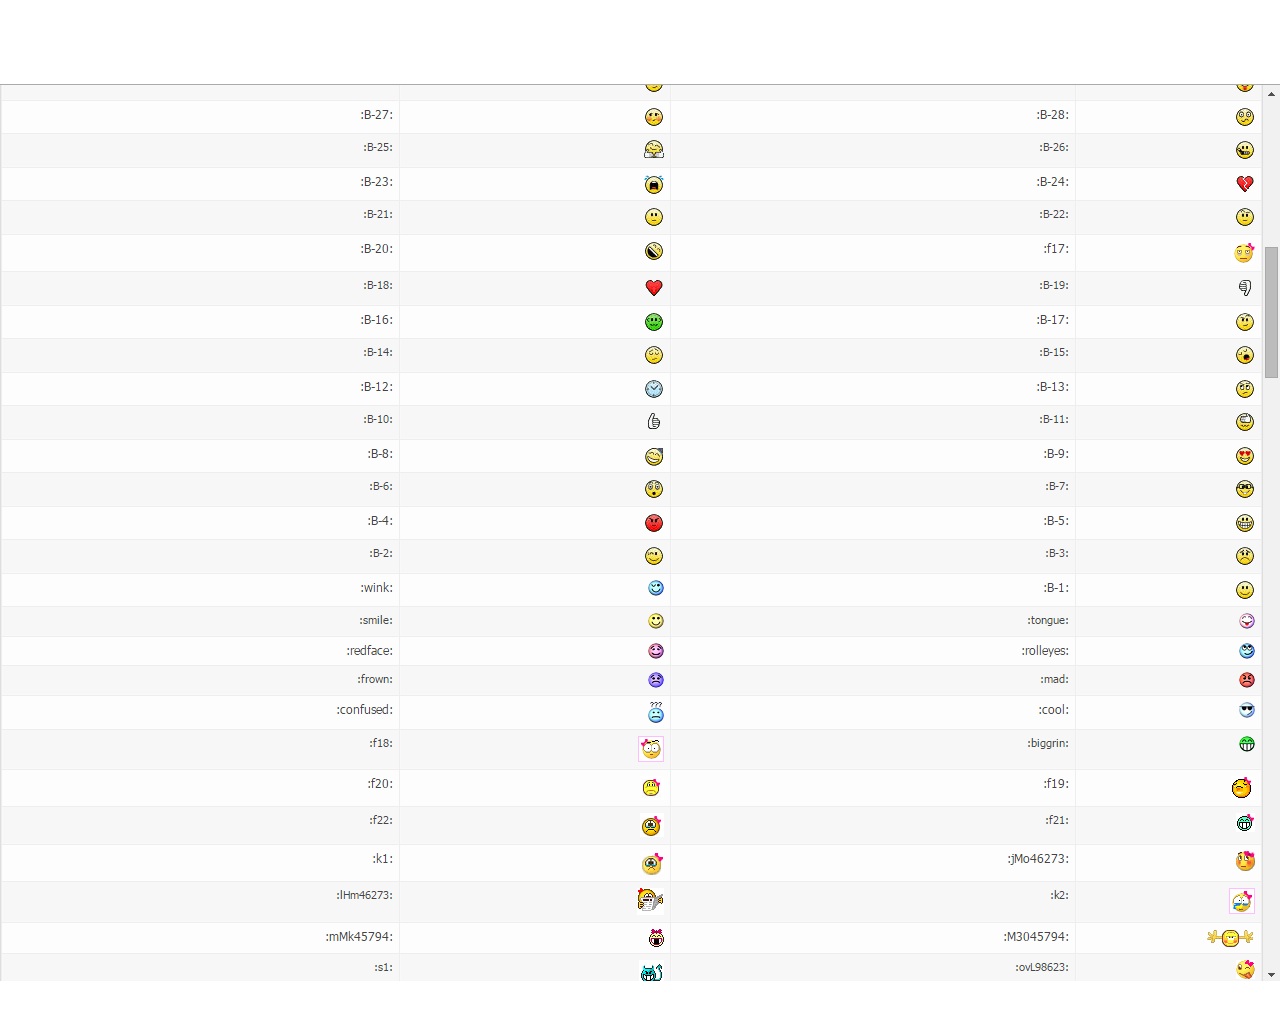Select the heart-eyes smiley for :B-9:
Screen dimensions: 1280x1024
[1245, 457]
